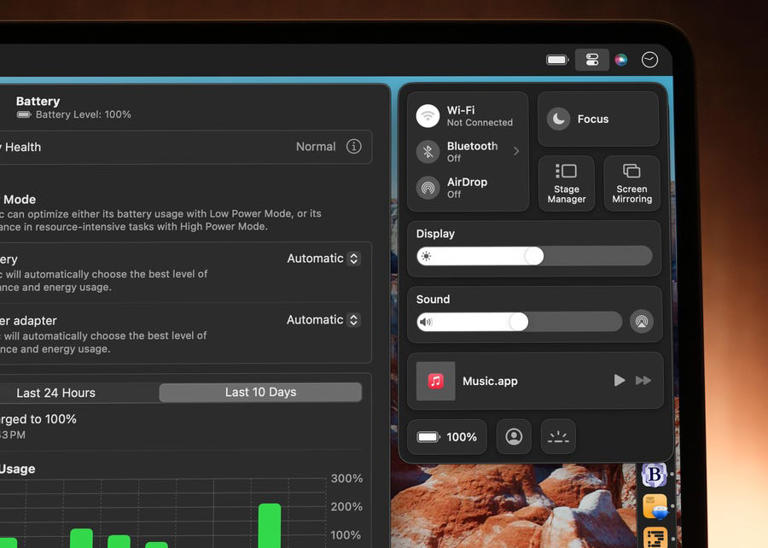The width and height of the screenshot is (768, 548).
Task: Switch to Last 24 Hours tab
Action: tap(56, 392)
